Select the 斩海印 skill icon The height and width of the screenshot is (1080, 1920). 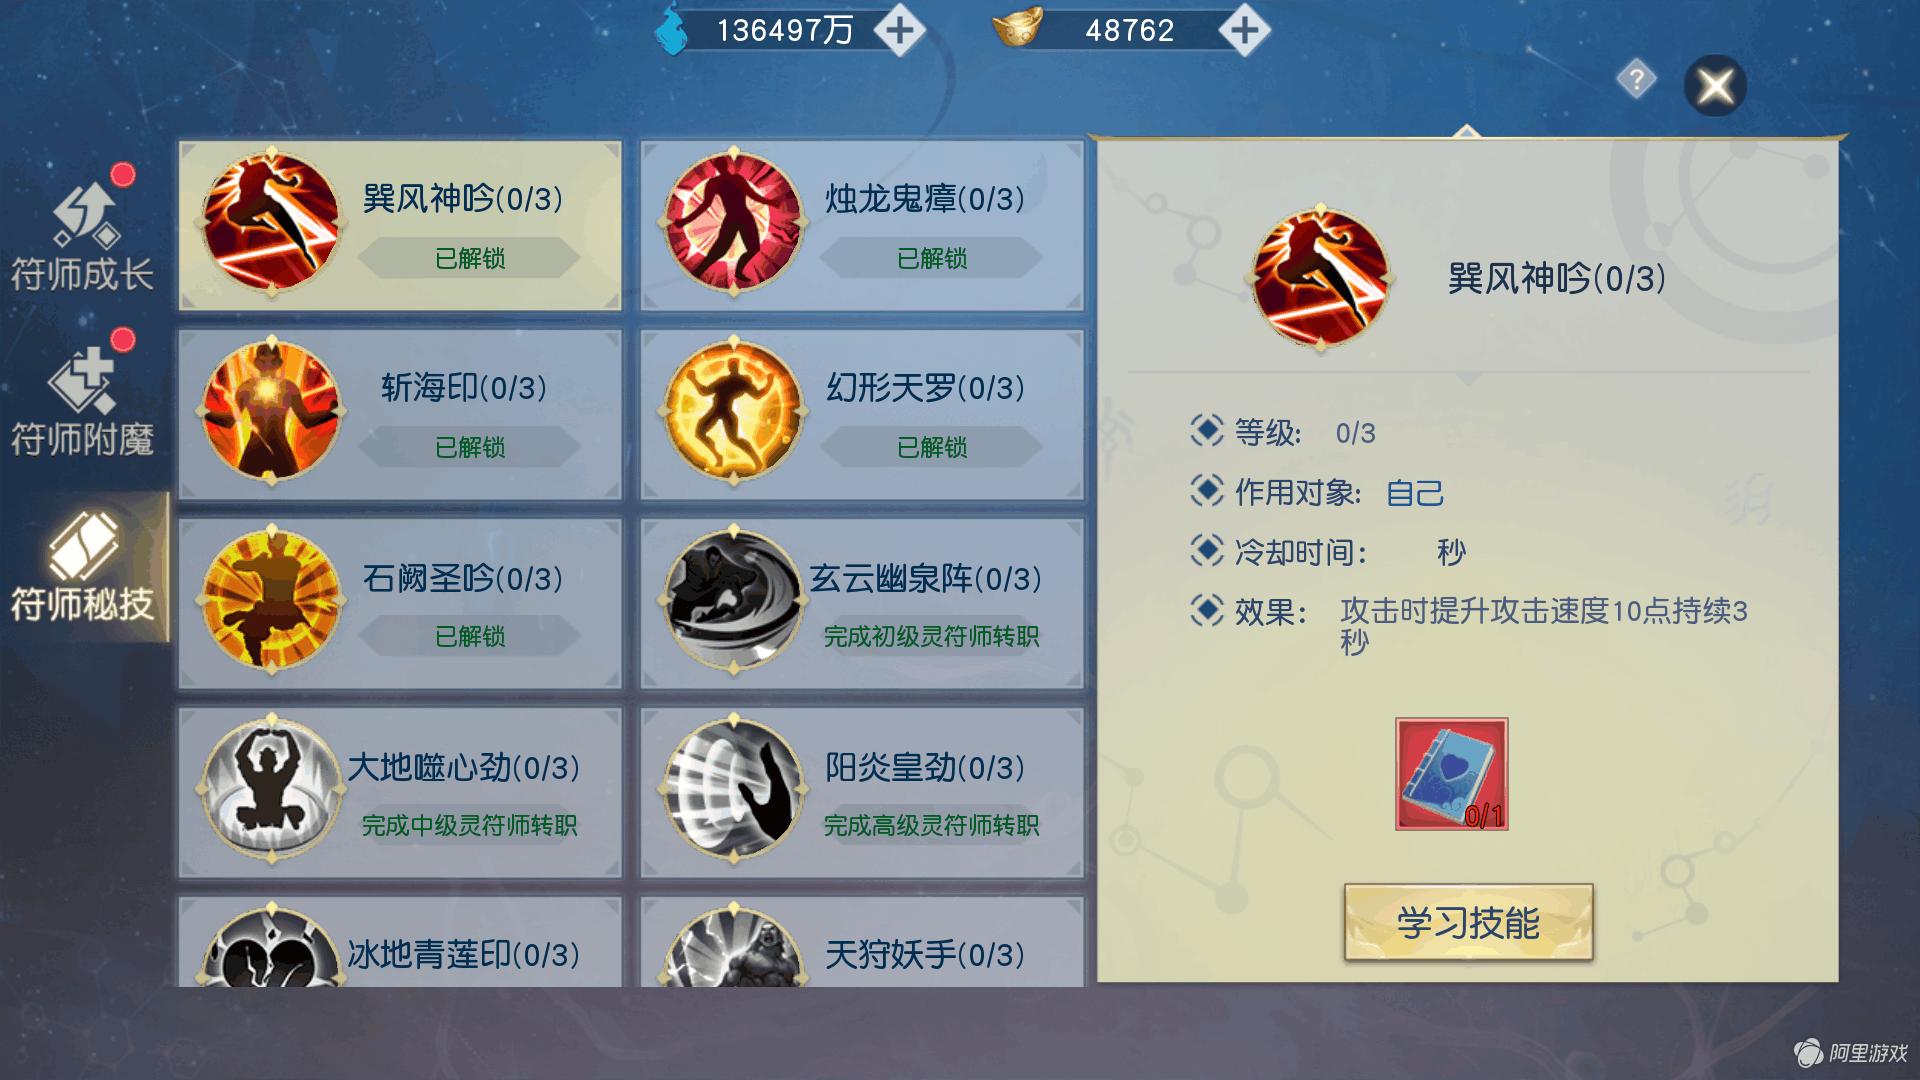(271, 412)
